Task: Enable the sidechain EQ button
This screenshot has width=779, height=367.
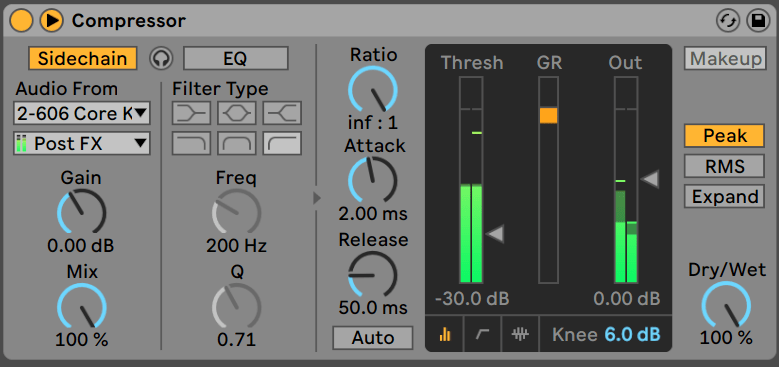Action: (235, 58)
